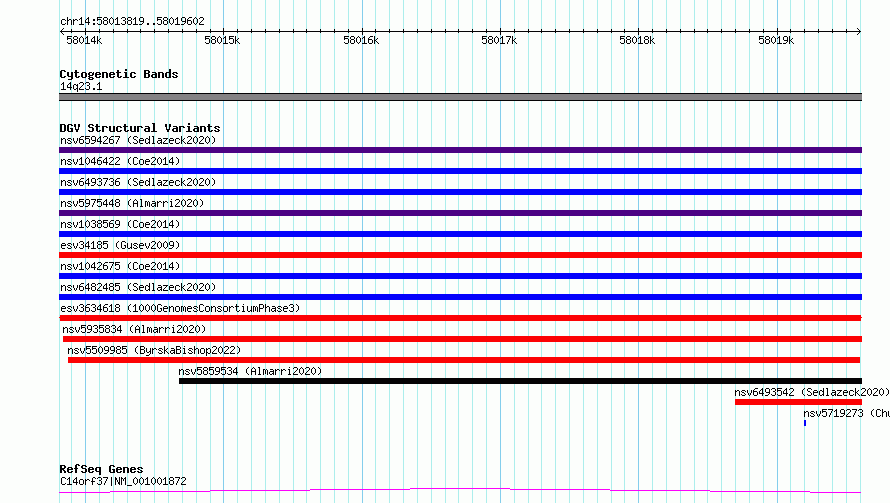Open variant nsv6594267 (Sedlazeck2020) label
Viewport: 890px width, 503px height.
pyautogui.click(x=138, y=140)
